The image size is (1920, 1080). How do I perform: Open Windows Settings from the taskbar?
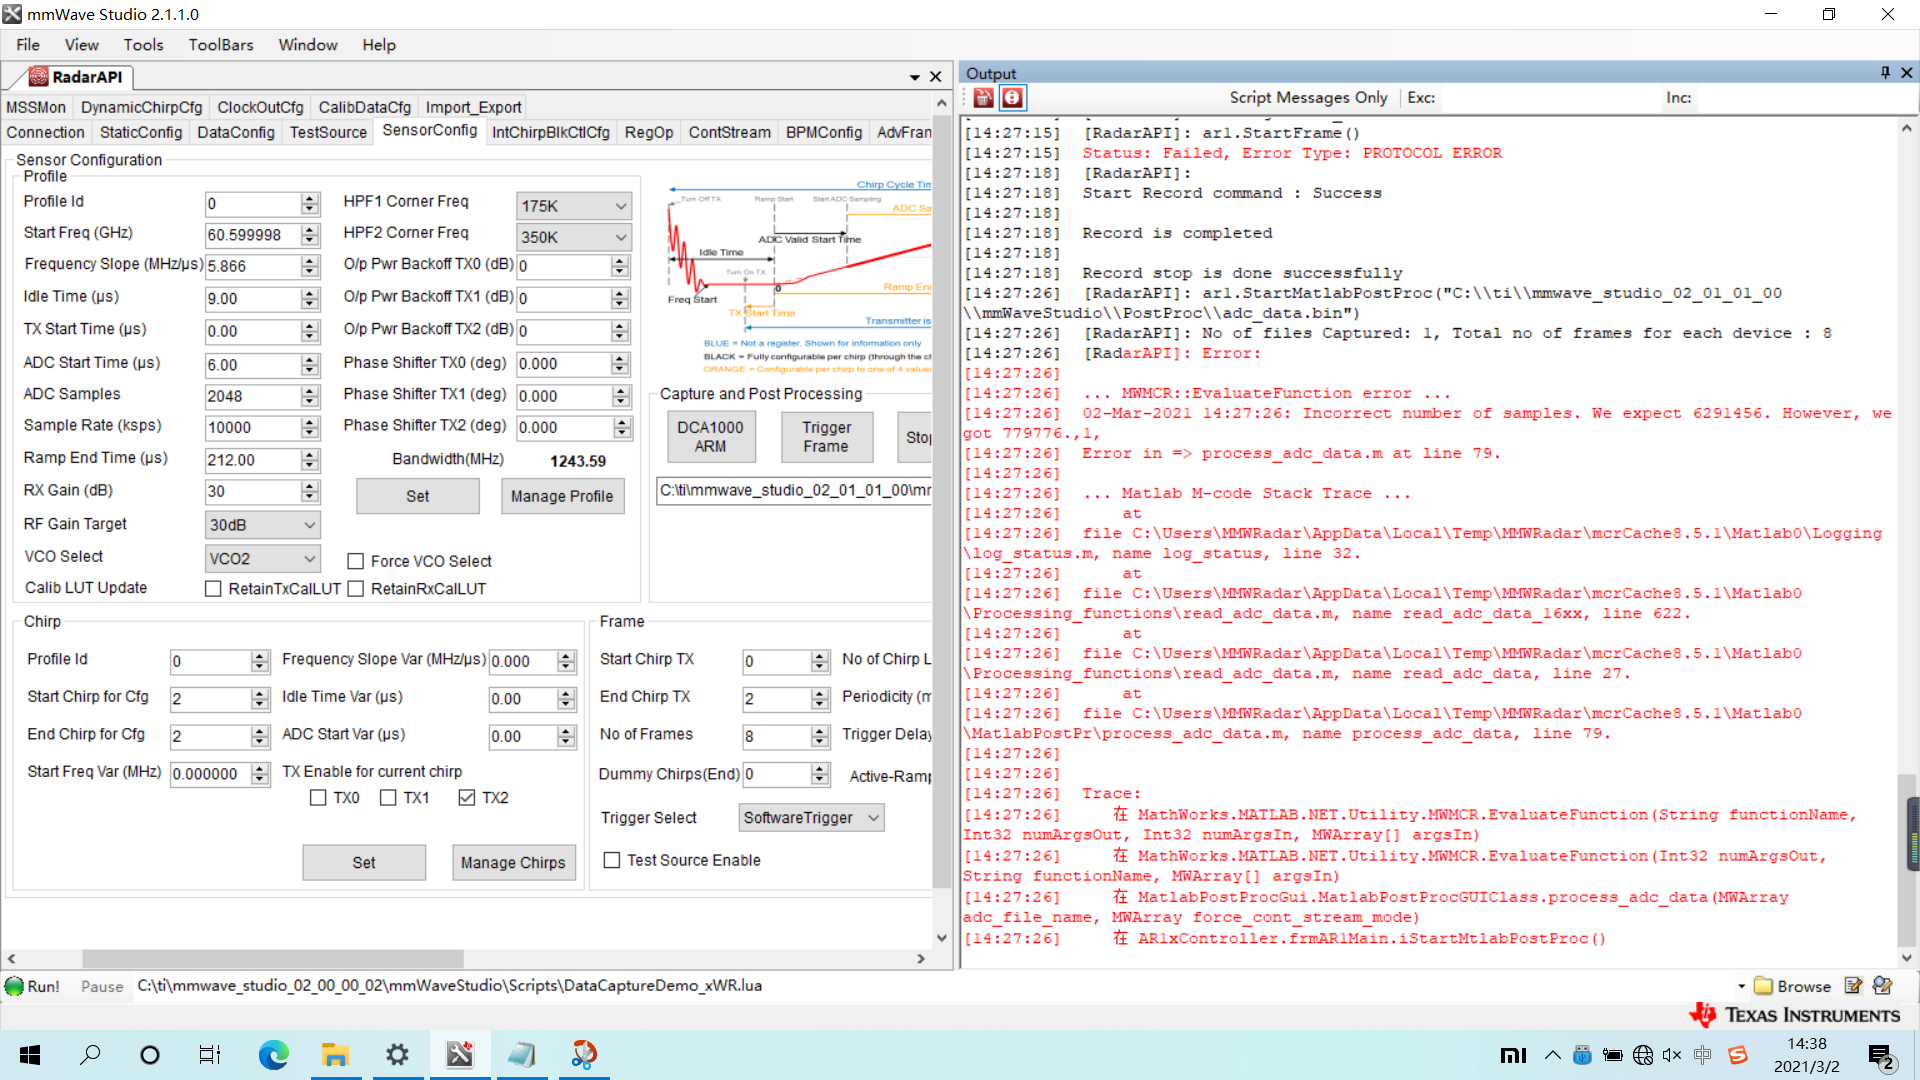(x=397, y=1055)
